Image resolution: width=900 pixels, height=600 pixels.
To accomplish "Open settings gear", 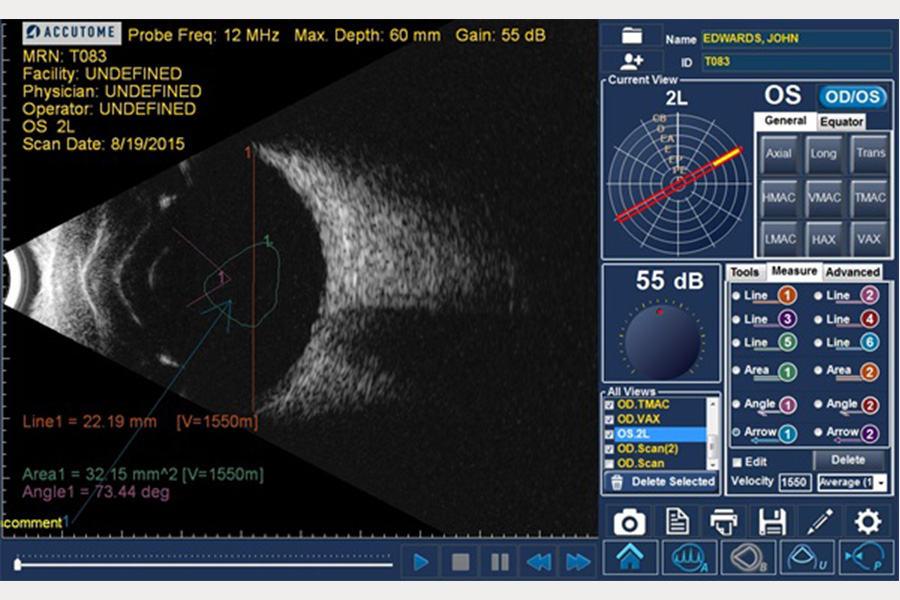I will point(867,522).
